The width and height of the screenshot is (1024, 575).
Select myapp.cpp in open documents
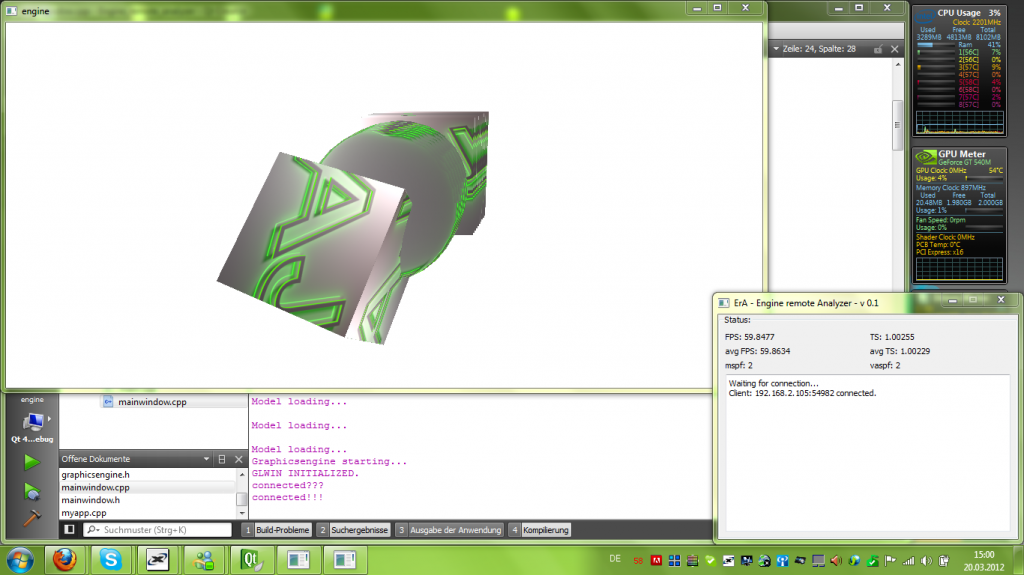tap(84, 513)
